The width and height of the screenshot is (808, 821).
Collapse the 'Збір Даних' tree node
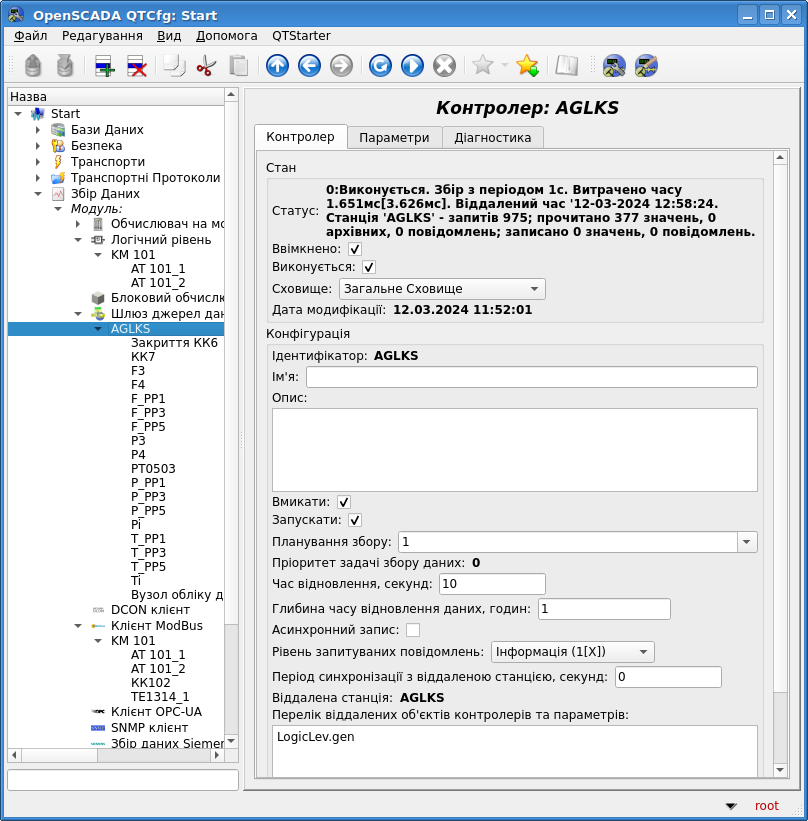click(38, 194)
